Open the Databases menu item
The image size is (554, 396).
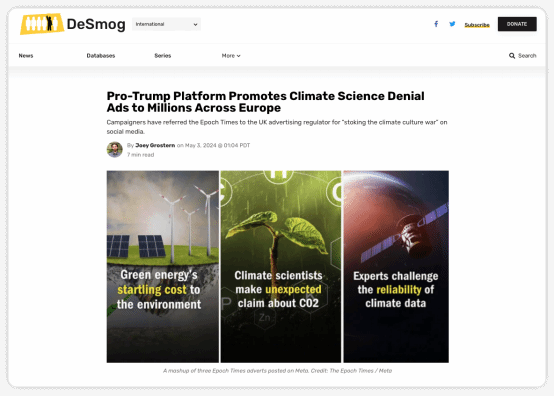pos(101,56)
